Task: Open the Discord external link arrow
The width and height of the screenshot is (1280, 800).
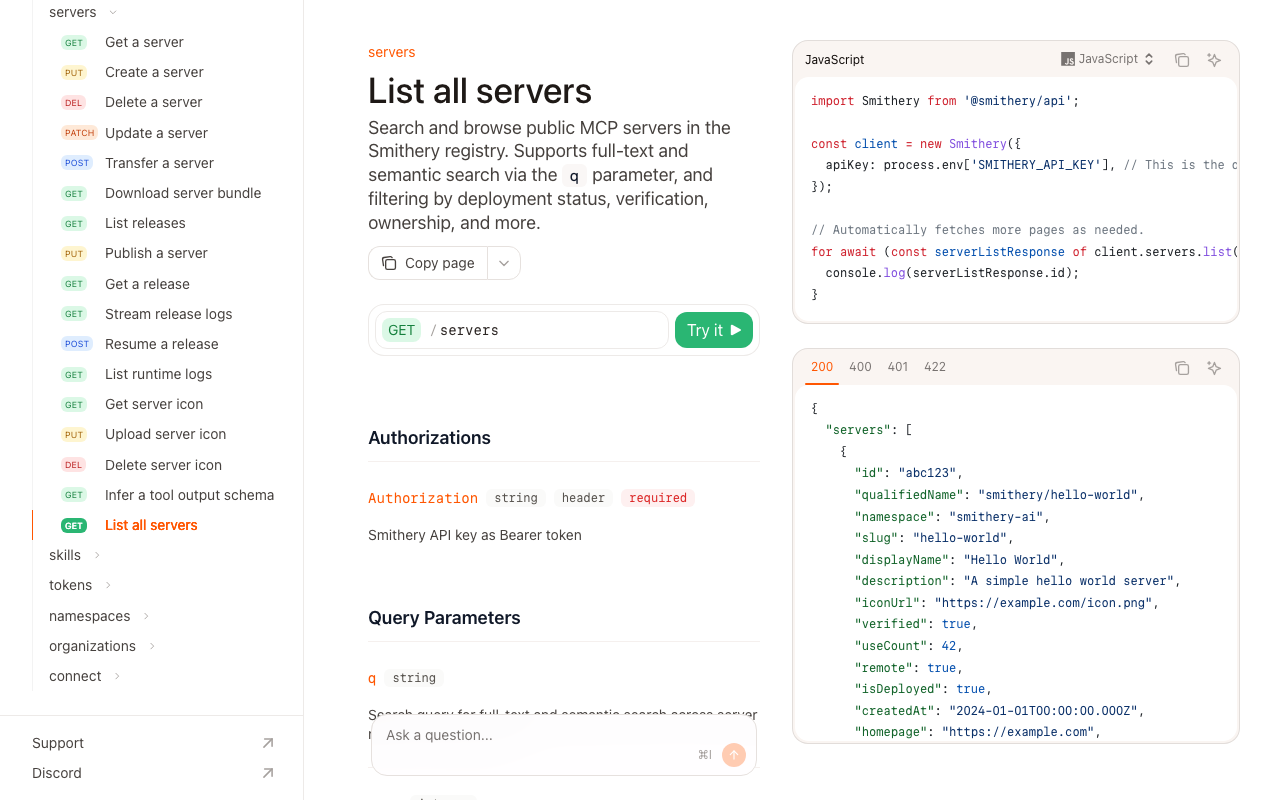Action: pos(268,773)
